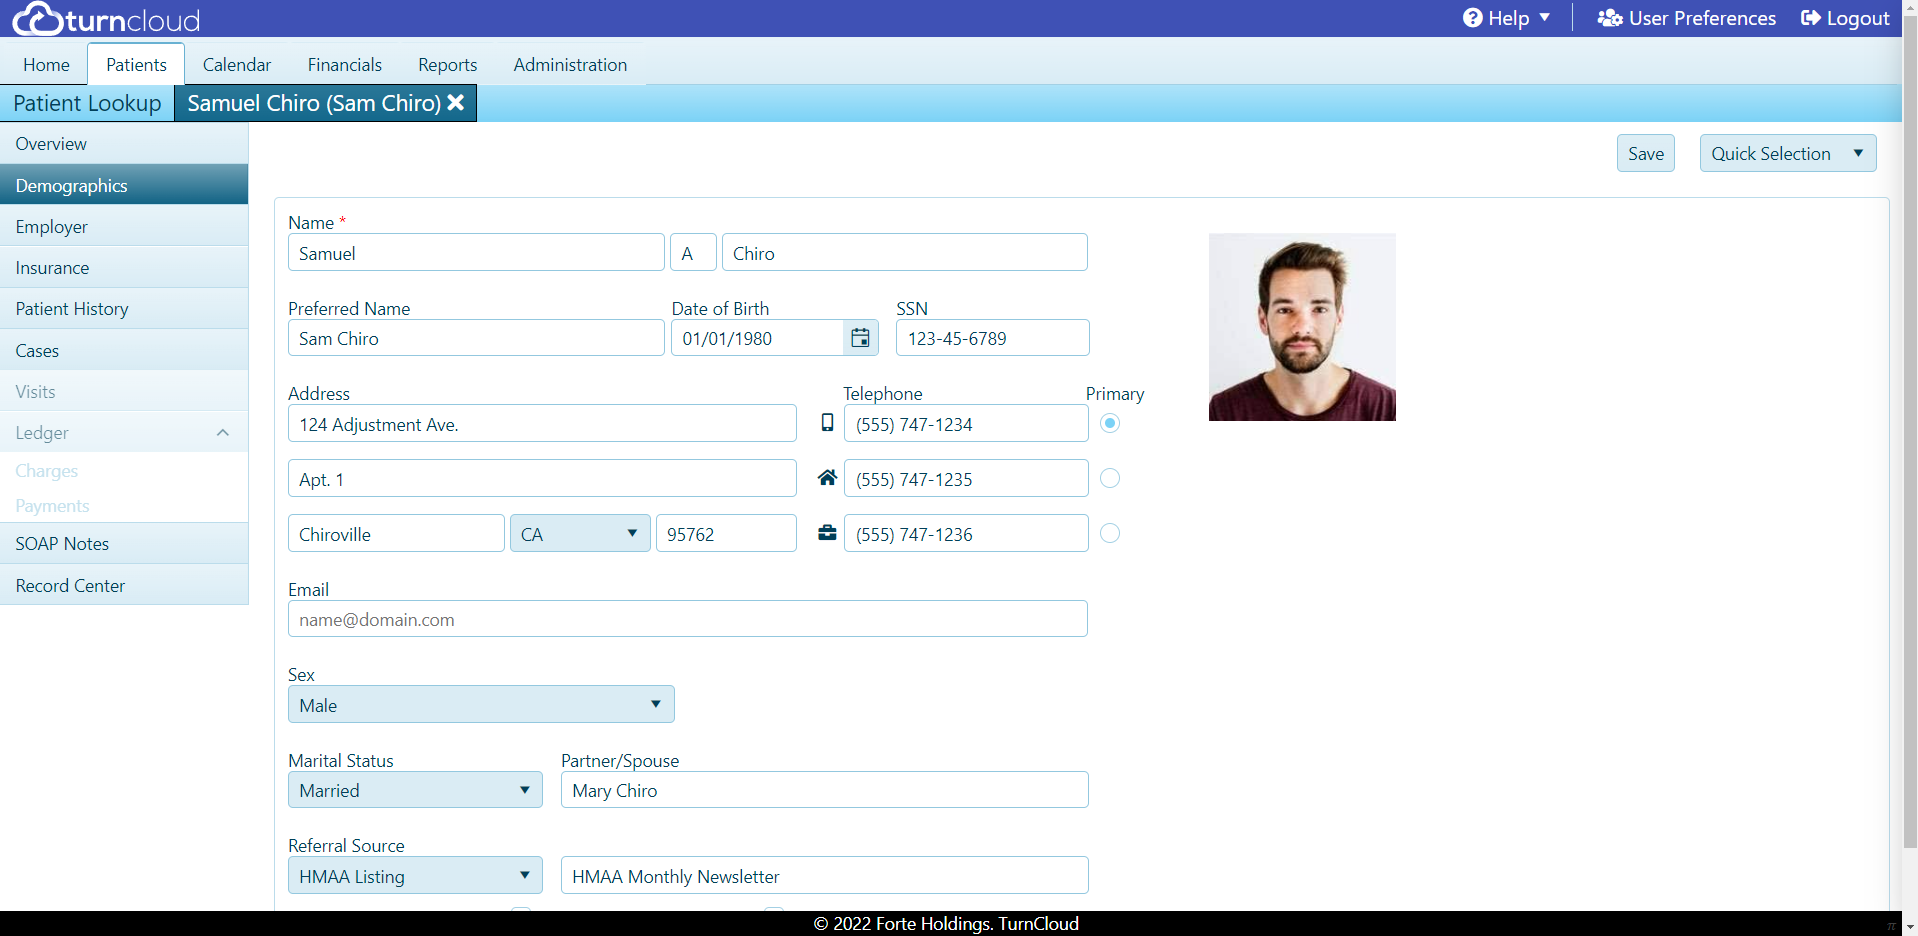Viewport: 1918px width, 936px height.
Task: Click the turncloud logo
Action: [105, 17]
